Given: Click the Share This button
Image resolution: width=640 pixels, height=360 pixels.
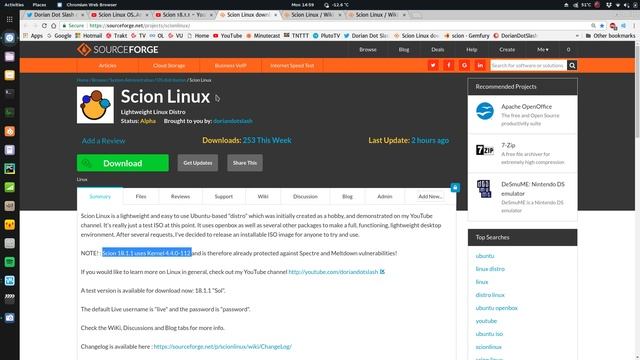Looking at the screenshot, I should (x=245, y=163).
